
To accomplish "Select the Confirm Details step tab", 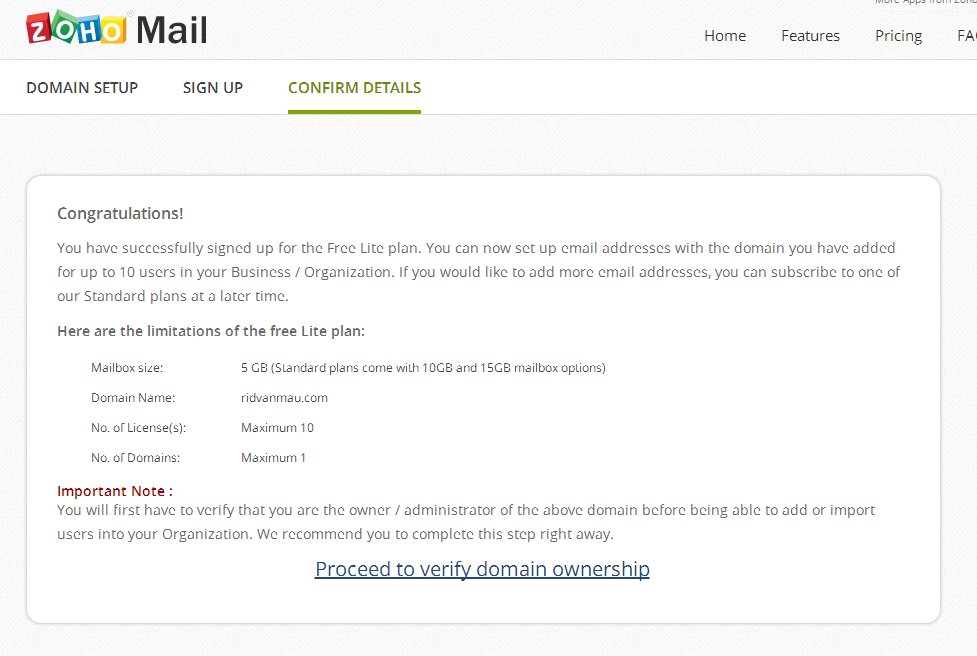I will tap(355, 88).
